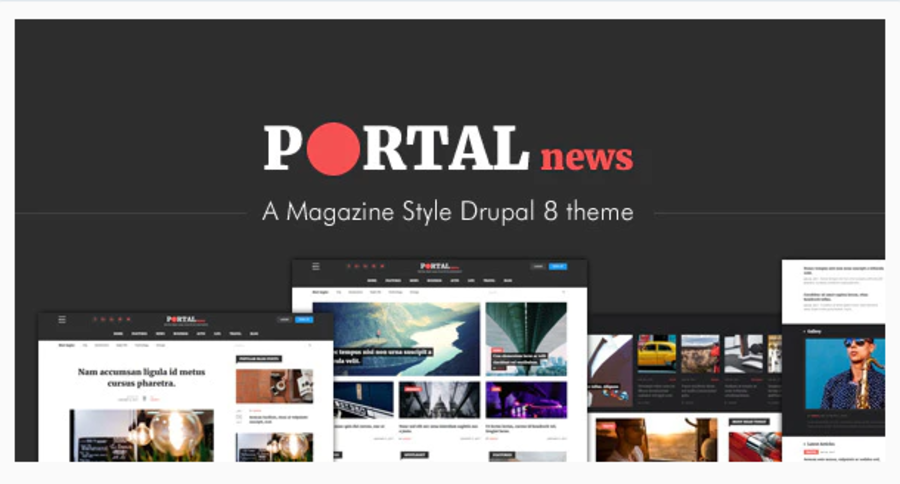This screenshot has height=484, width=900.
Task: Open the camera flat-lay sidebar thumbnail
Action: point(274,386)
